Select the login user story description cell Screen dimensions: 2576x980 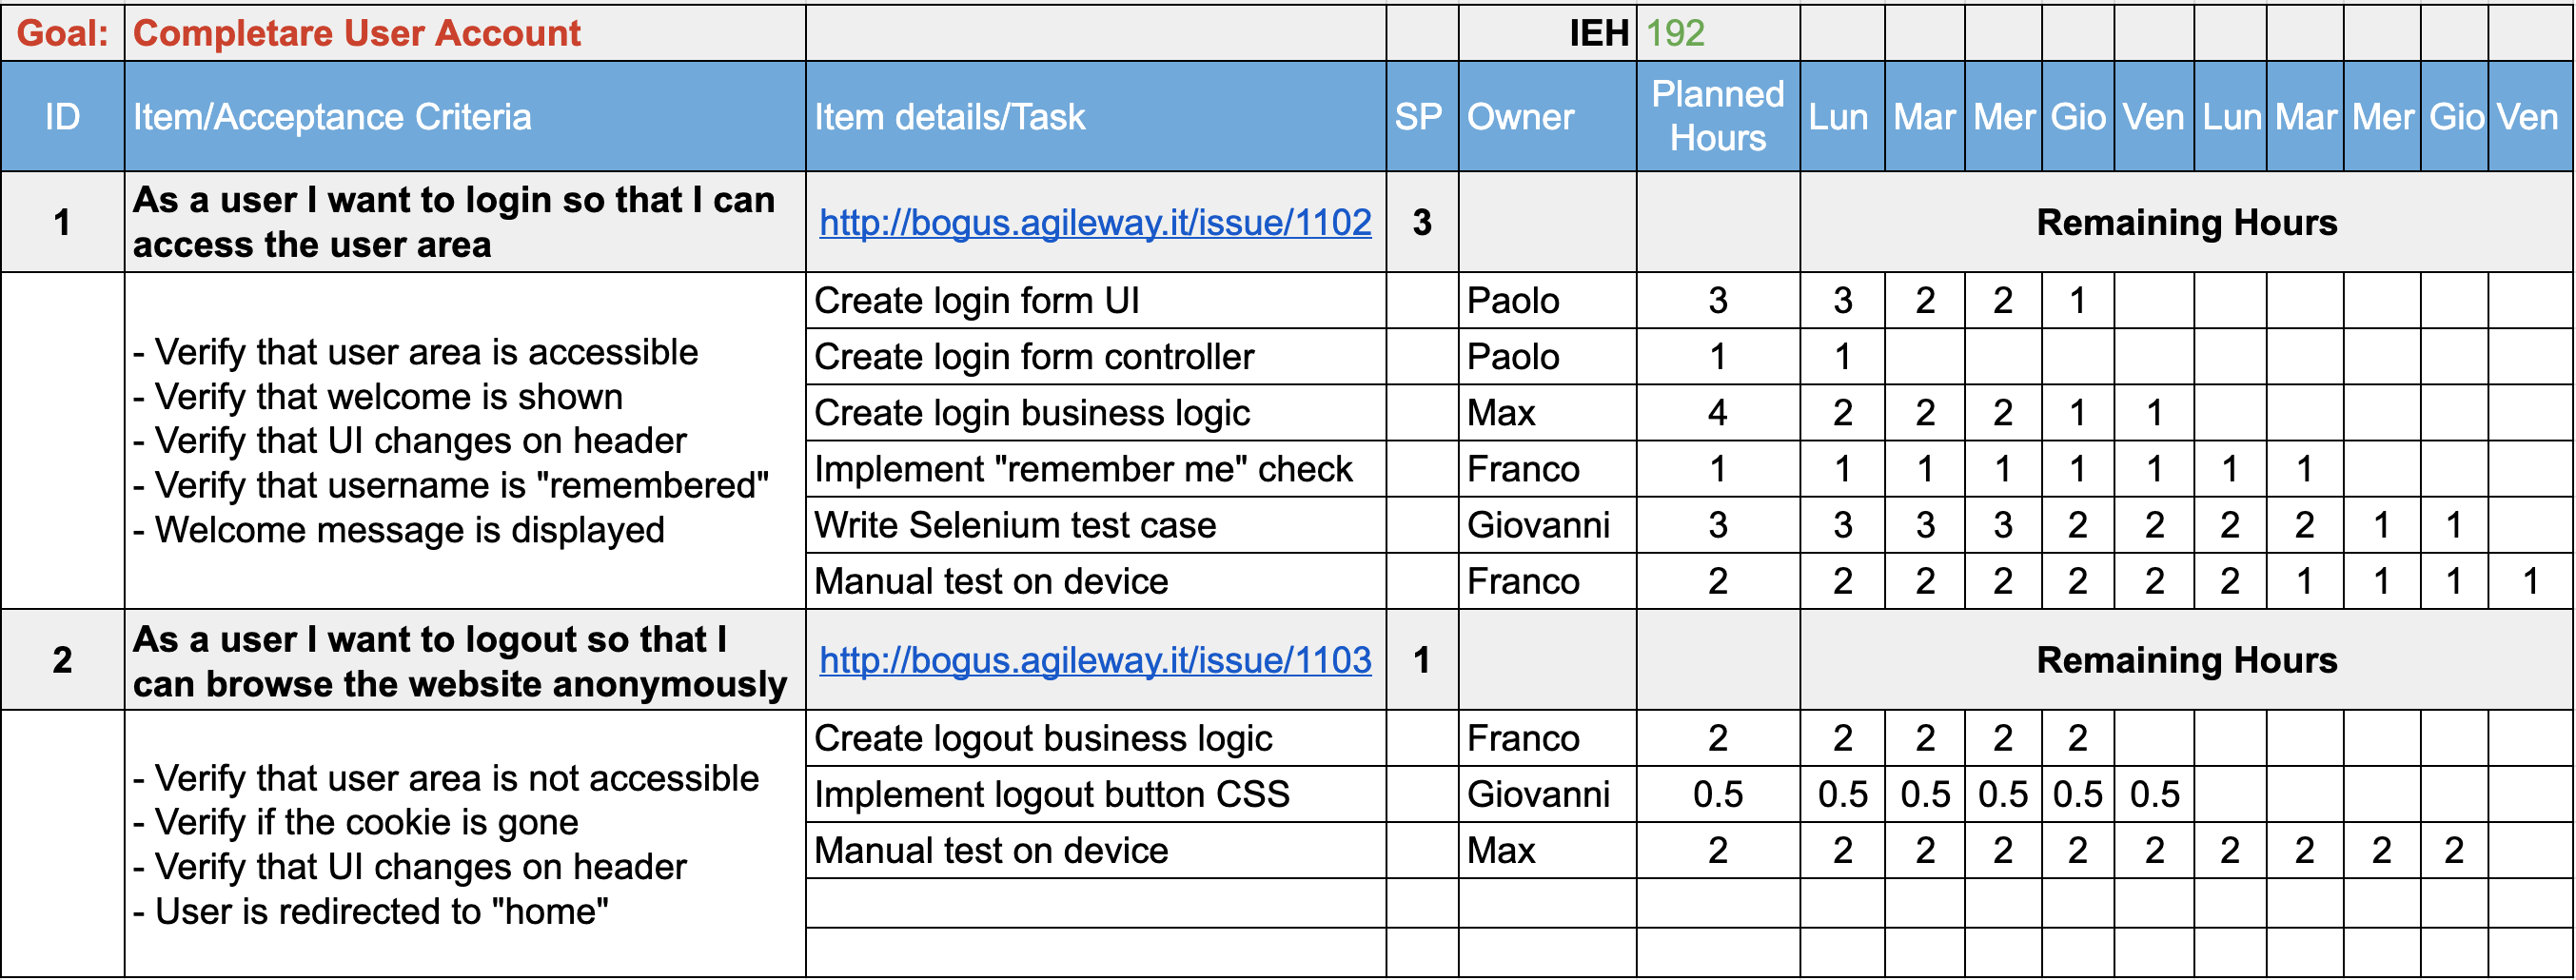point(454,222)
